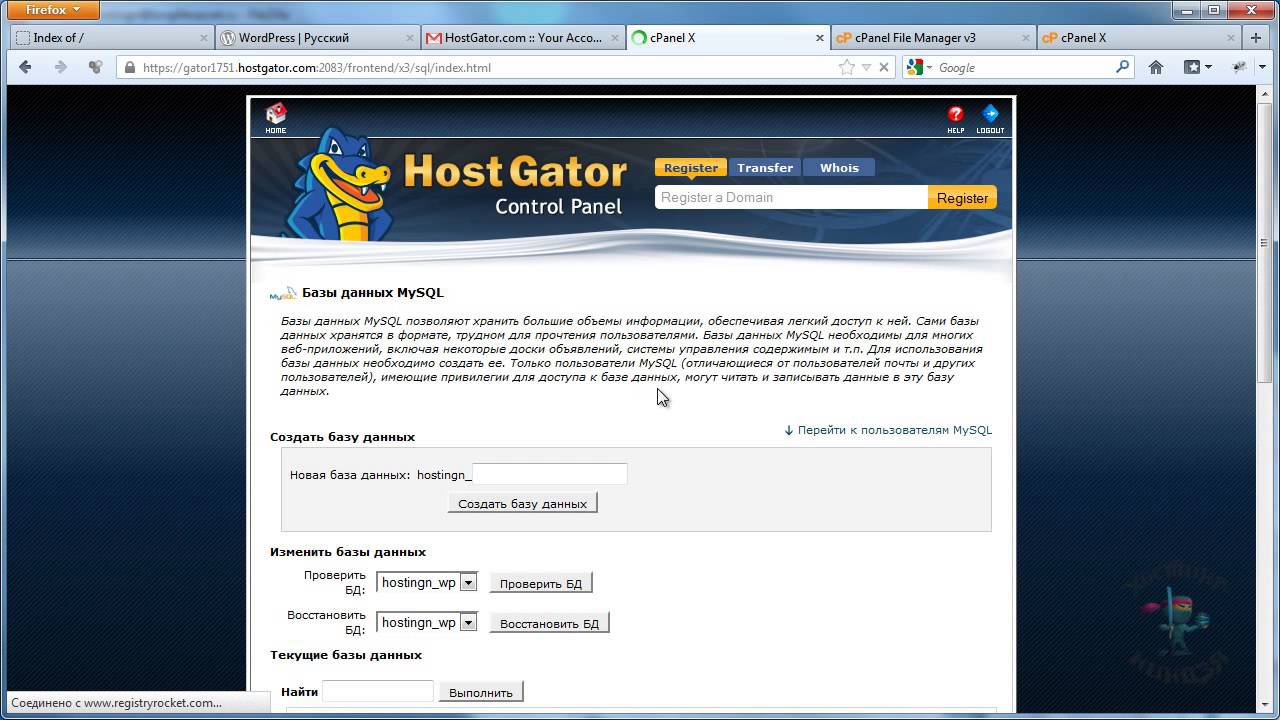Click the "Найти" search input field
This screenshot has height=720, width=1280.
[378, 691]
